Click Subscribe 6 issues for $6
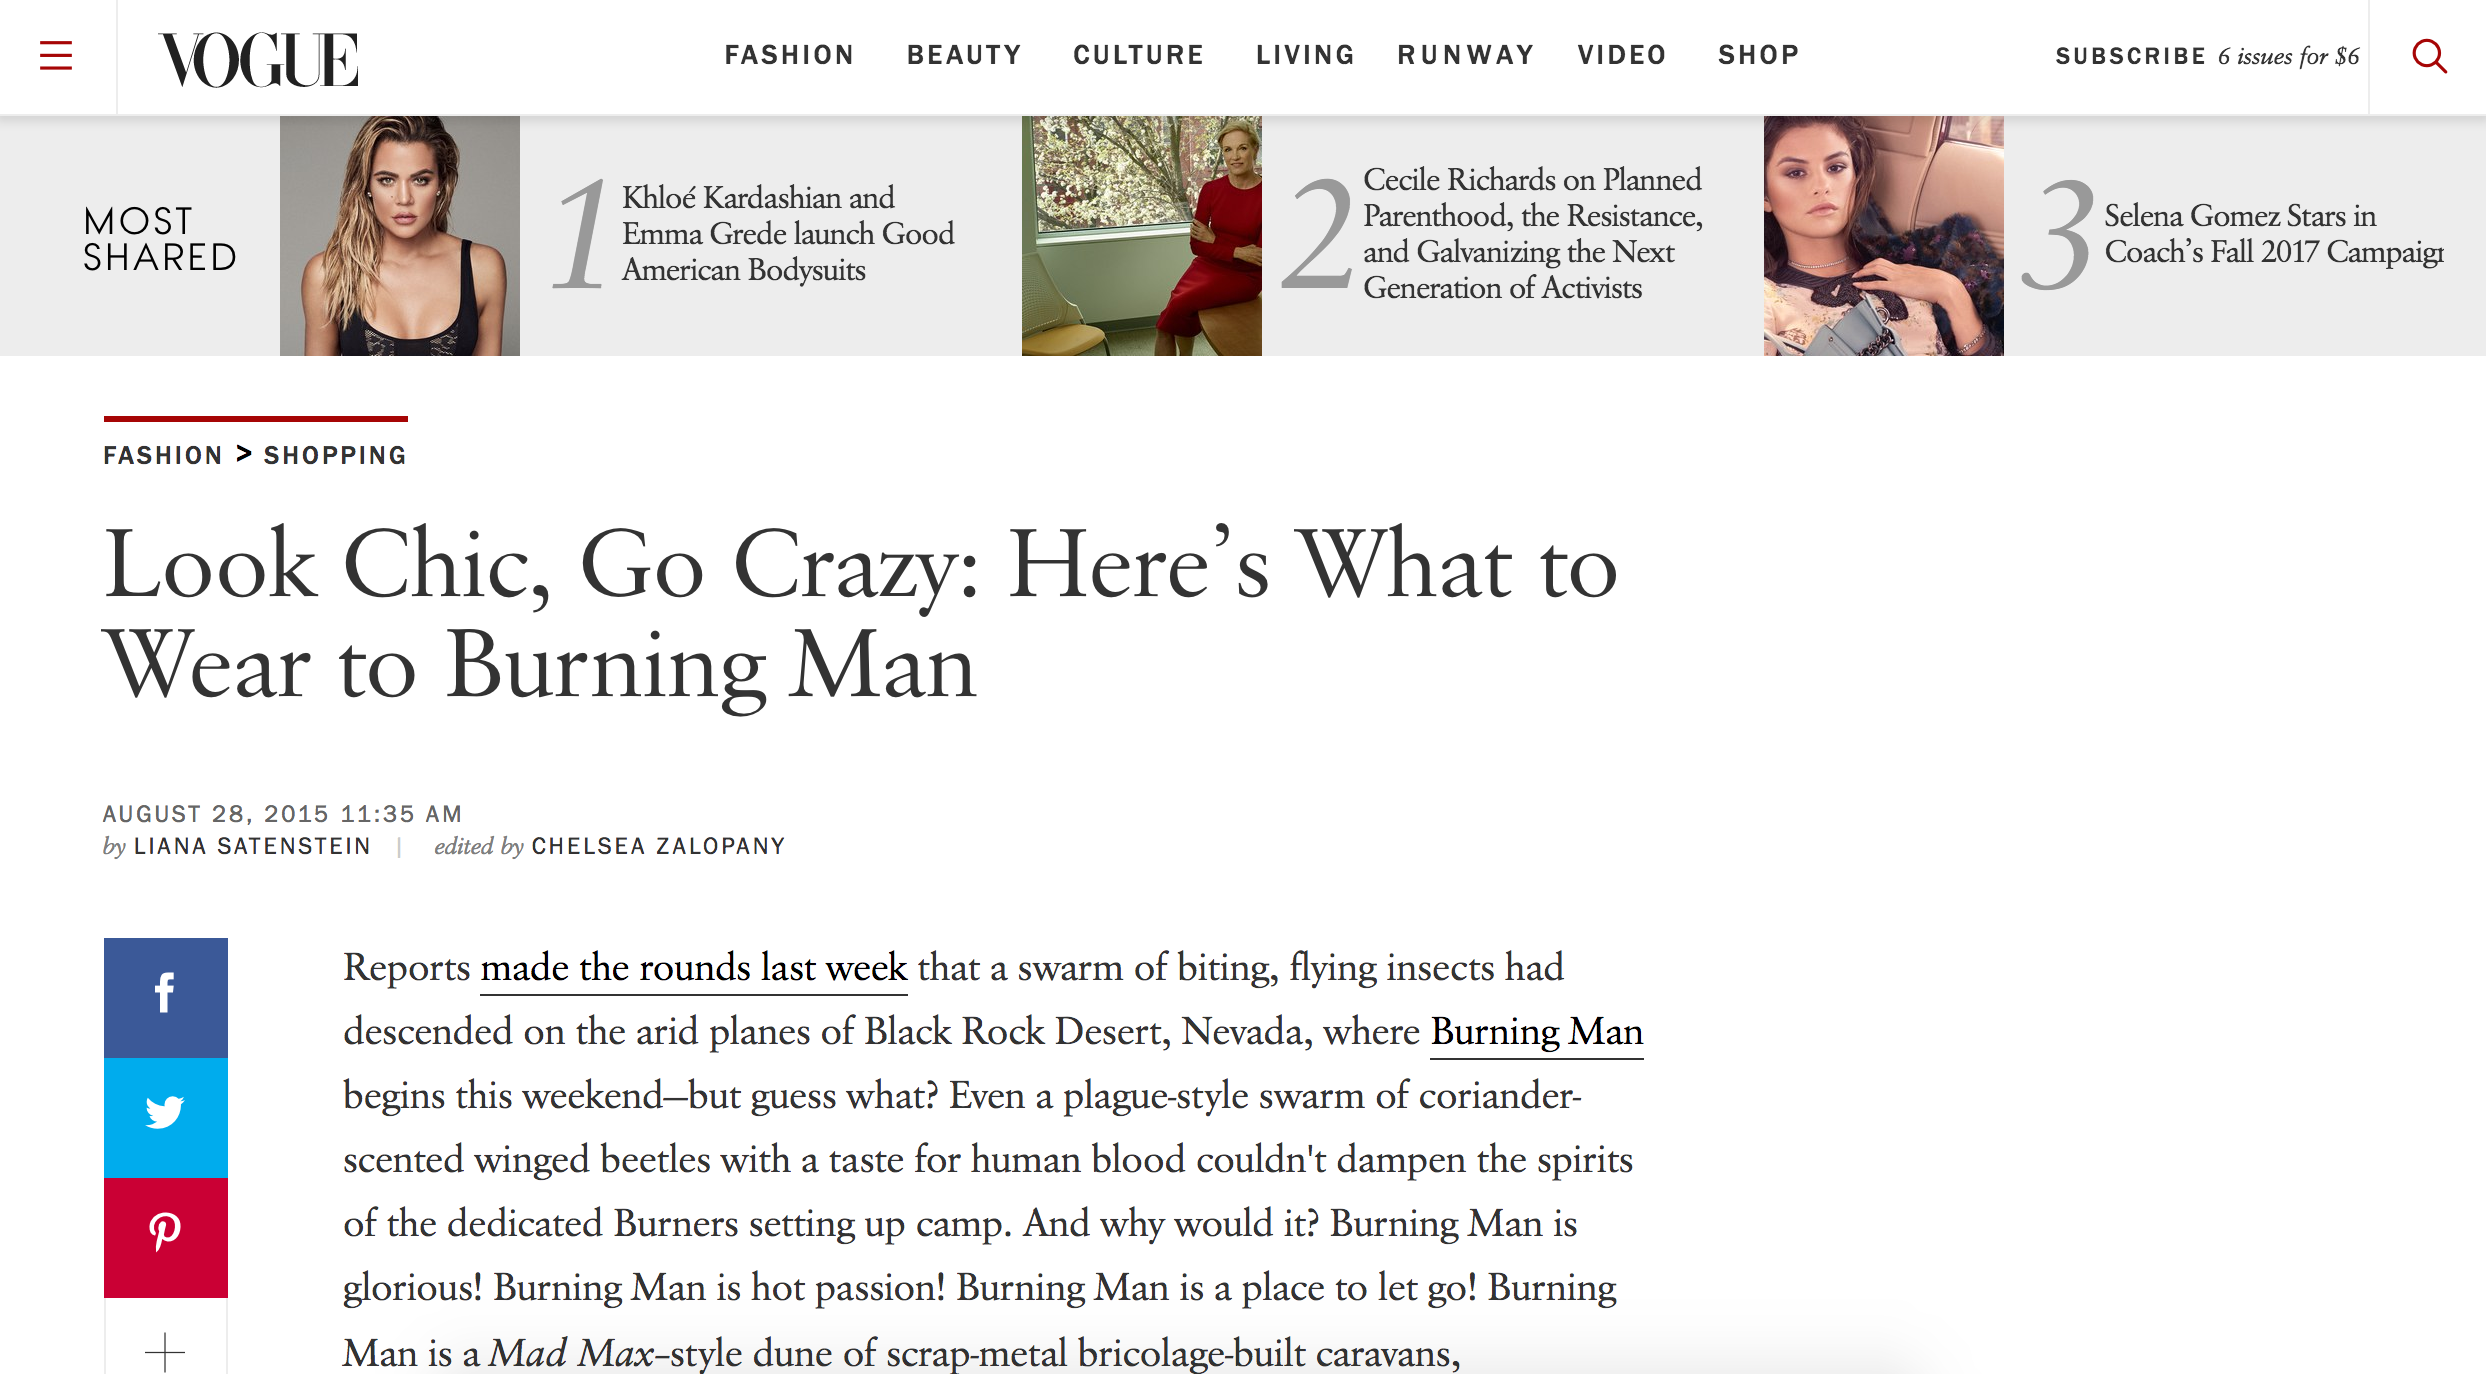The image size is (2486, 1374). click(x=2207, y=56)
